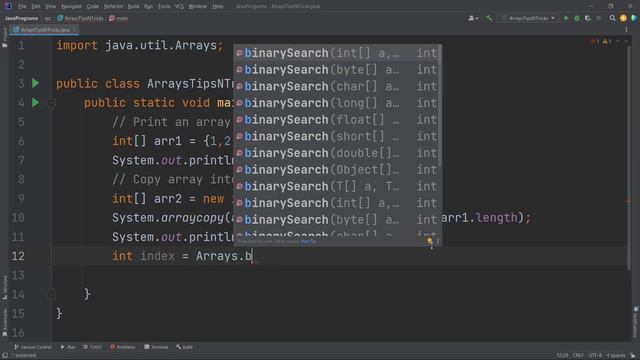Run with coverage using the toolbar icon

[588, 18]
